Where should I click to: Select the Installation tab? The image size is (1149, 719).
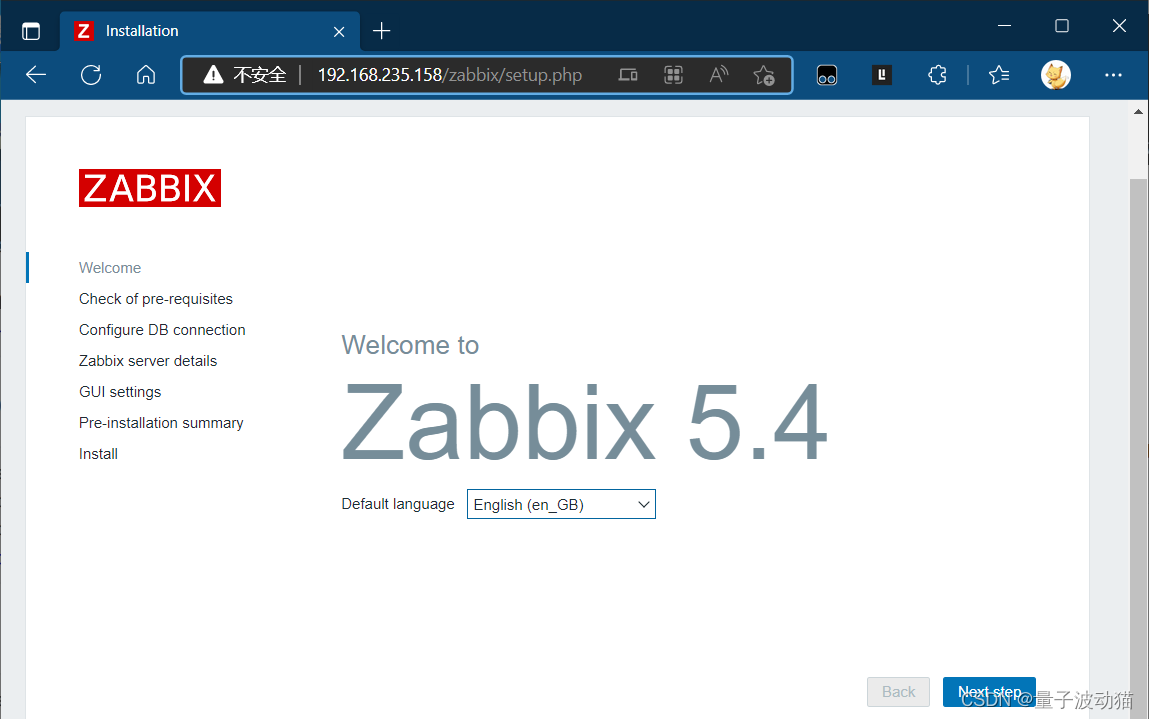tap(210, 31)
